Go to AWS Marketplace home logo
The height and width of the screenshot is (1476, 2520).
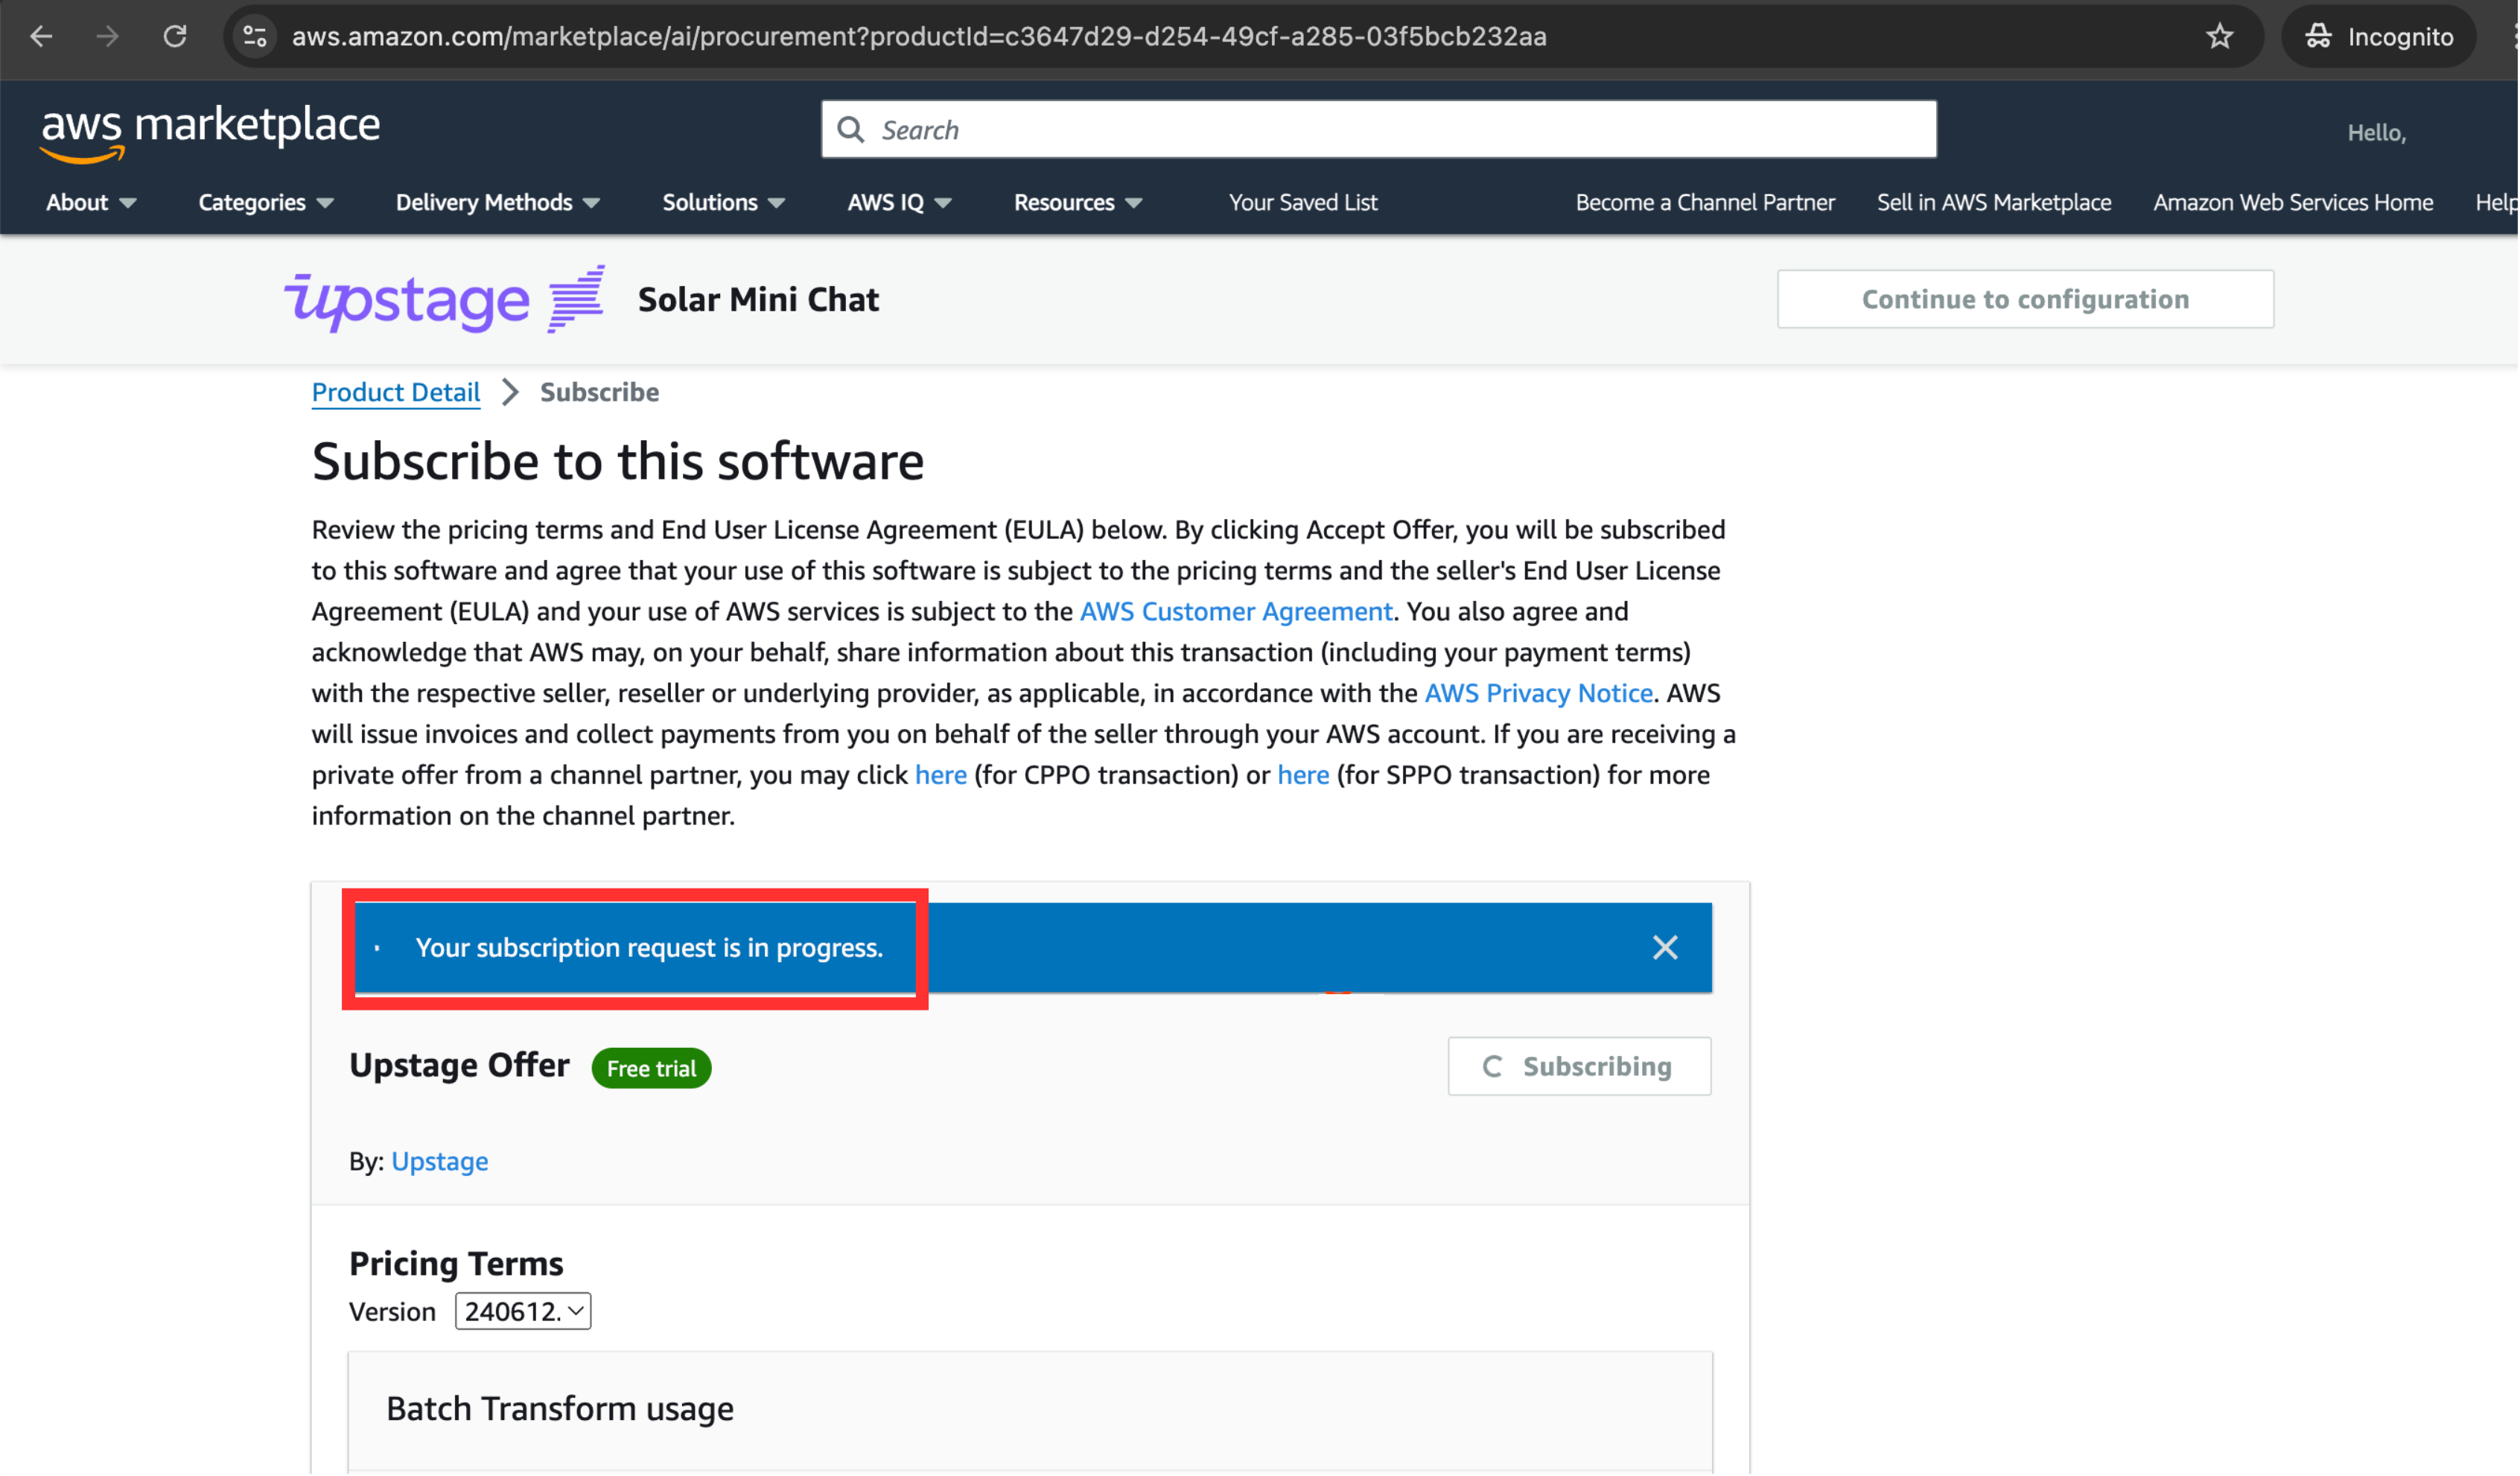point(210,133)
